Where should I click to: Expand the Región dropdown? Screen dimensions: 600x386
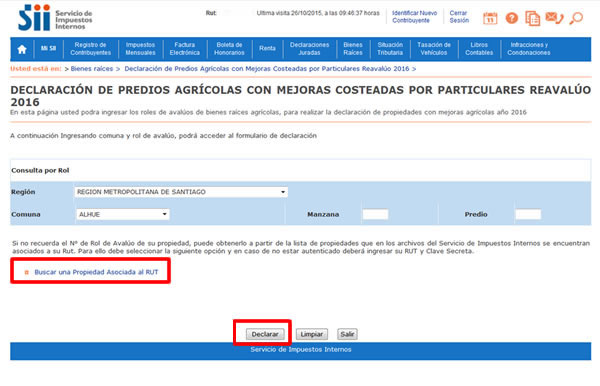click(181, 192)
